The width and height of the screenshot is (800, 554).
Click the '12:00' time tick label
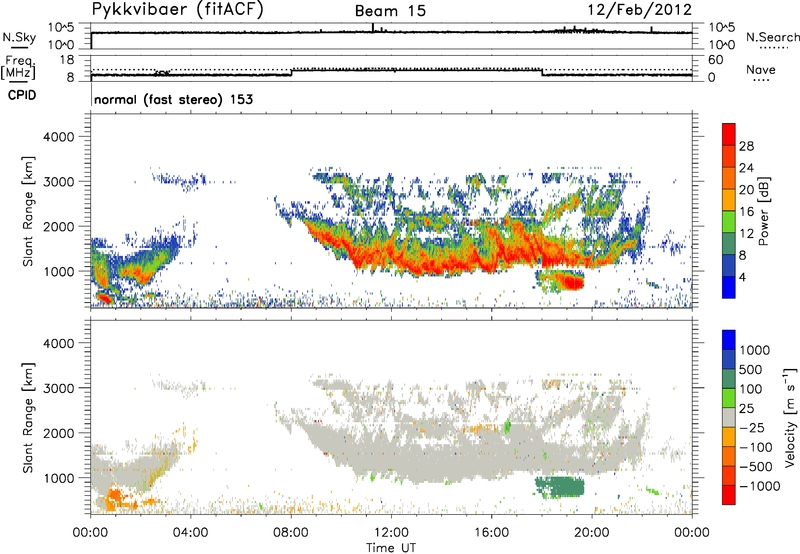[391, 533]
